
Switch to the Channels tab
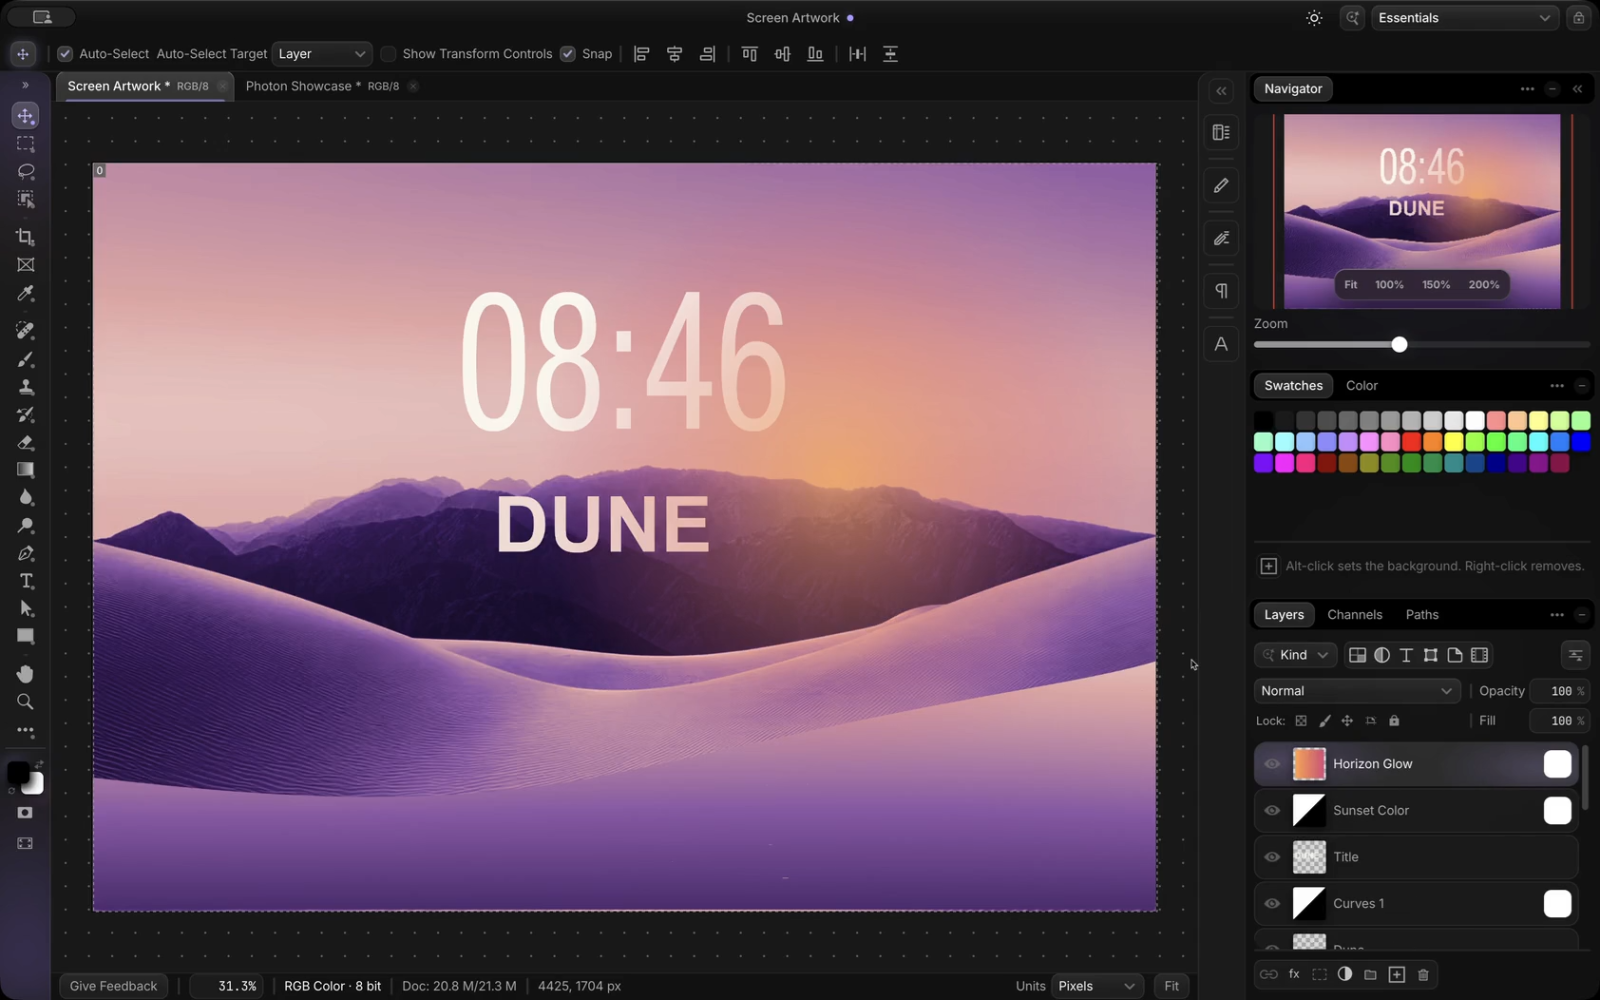pos(1354,615)
